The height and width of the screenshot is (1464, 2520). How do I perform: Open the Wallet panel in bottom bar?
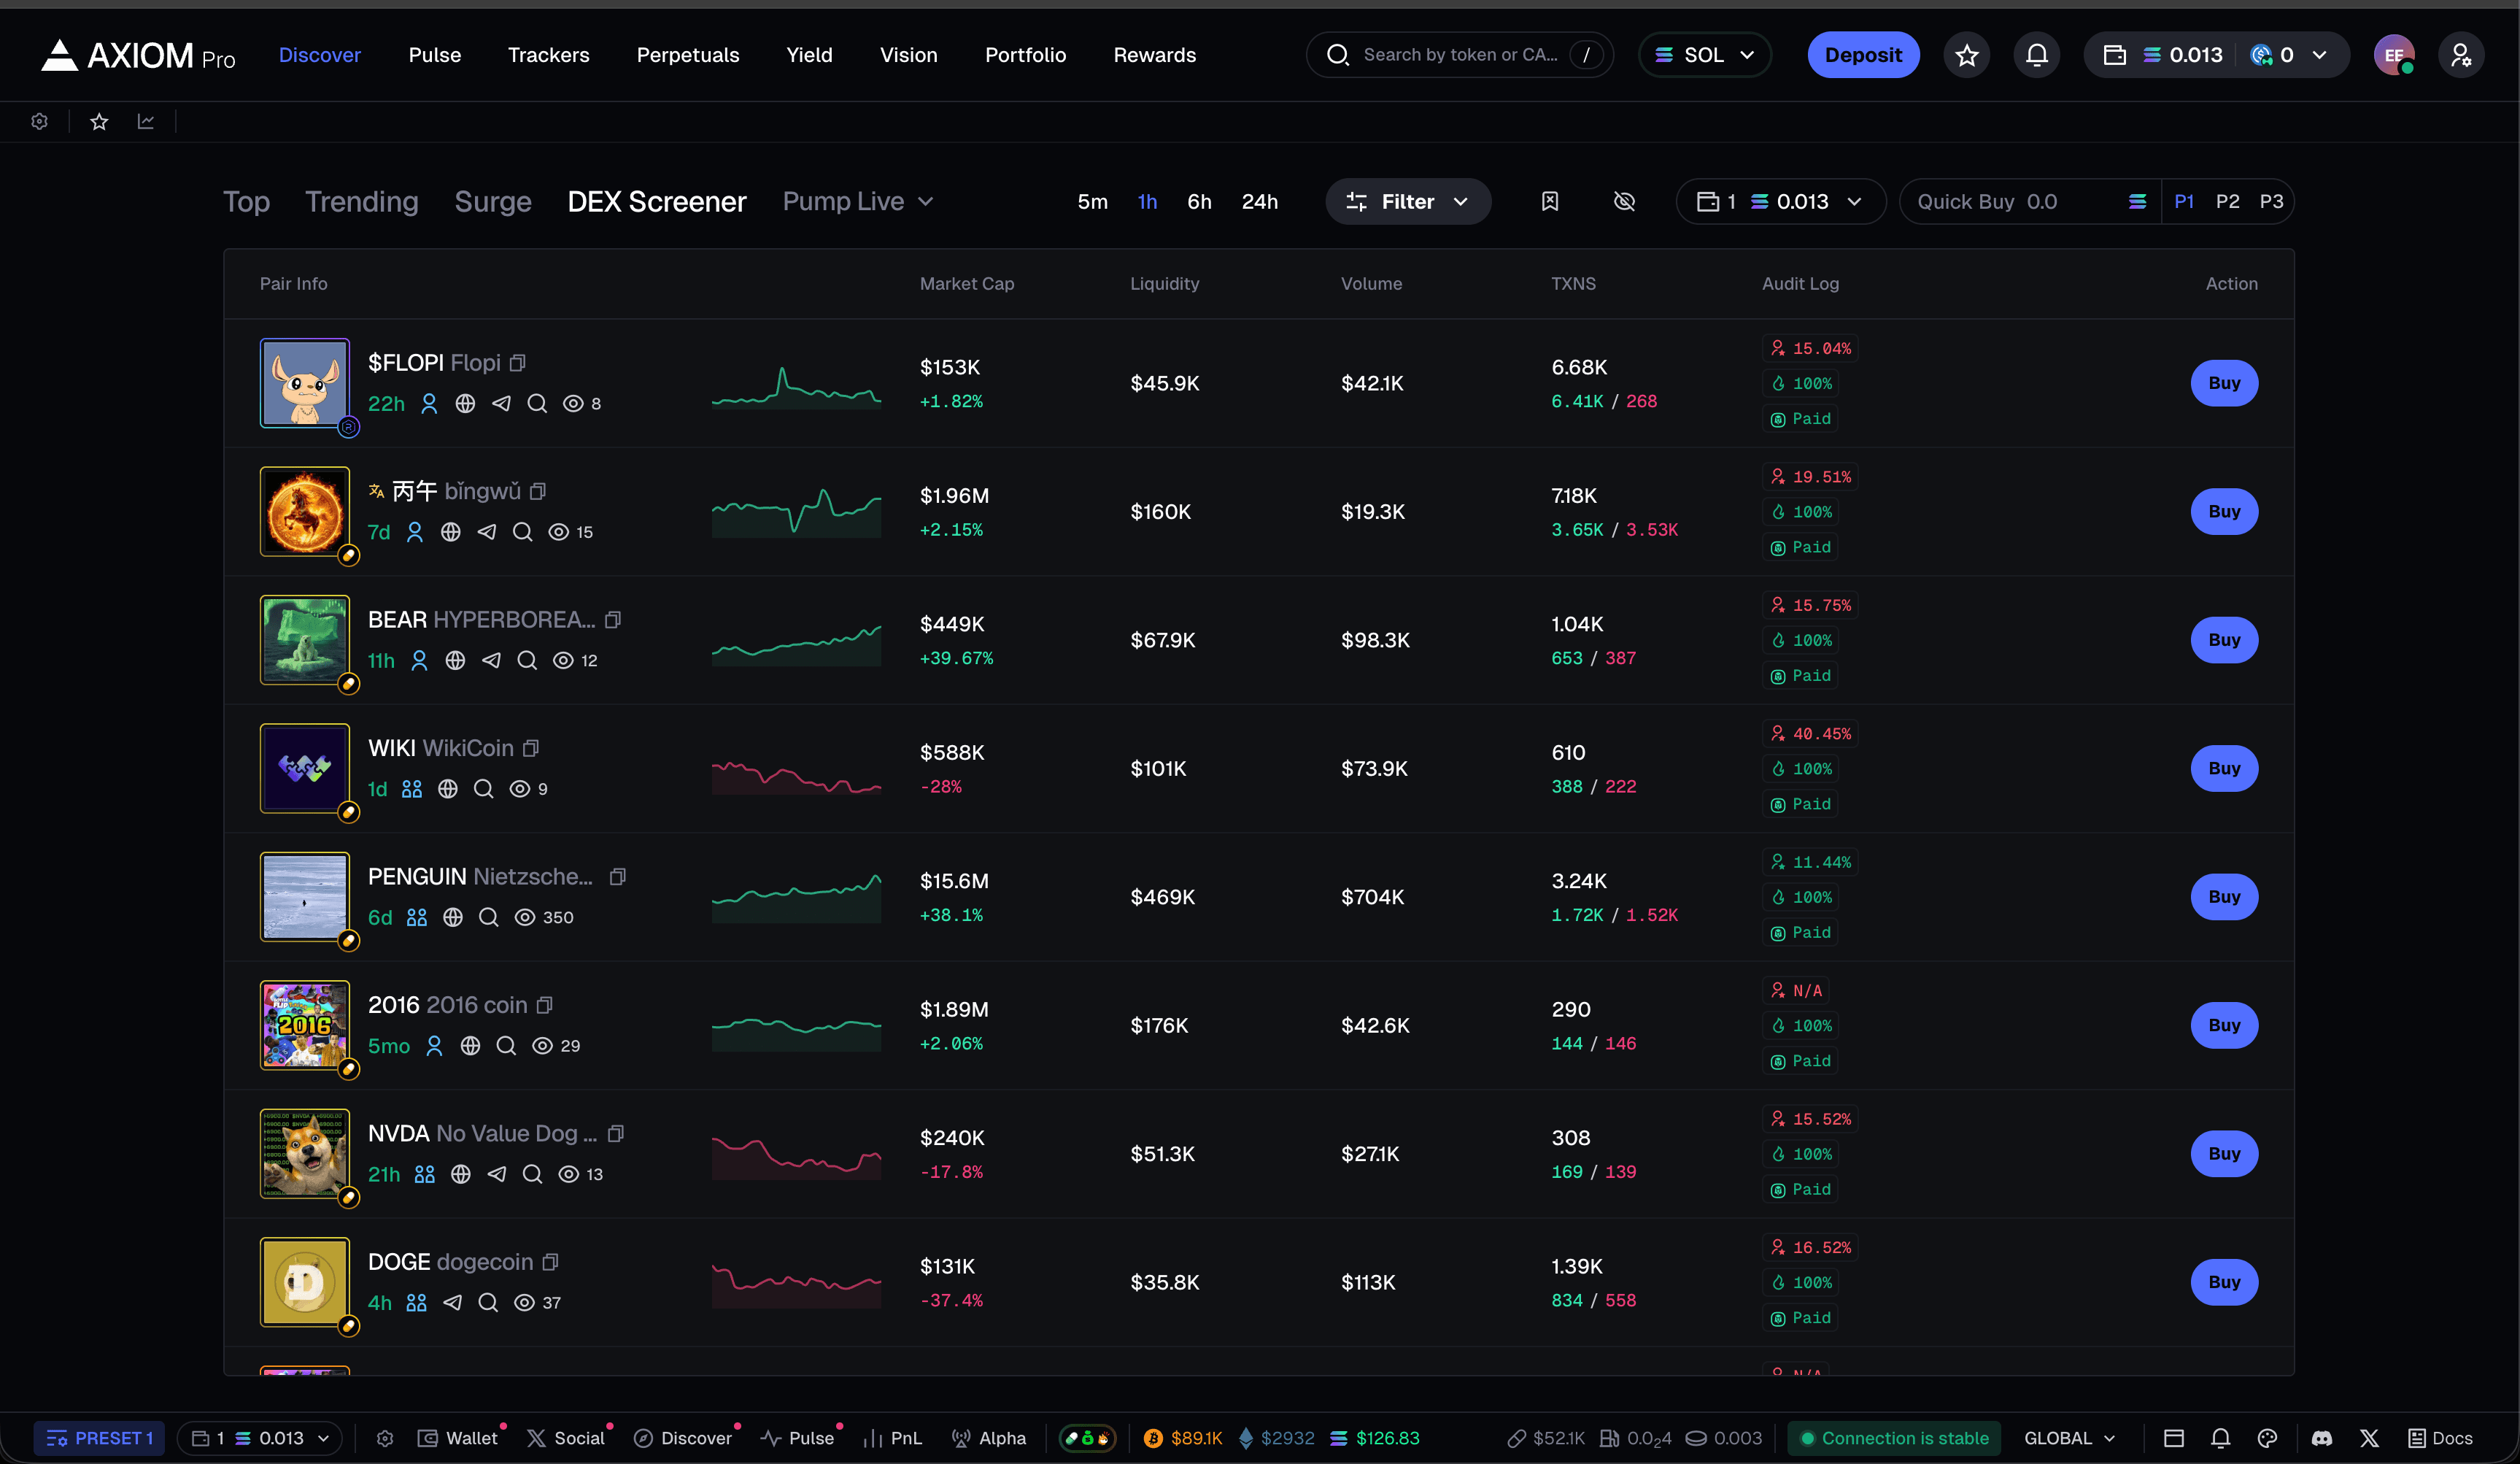tap(458, 1438)
